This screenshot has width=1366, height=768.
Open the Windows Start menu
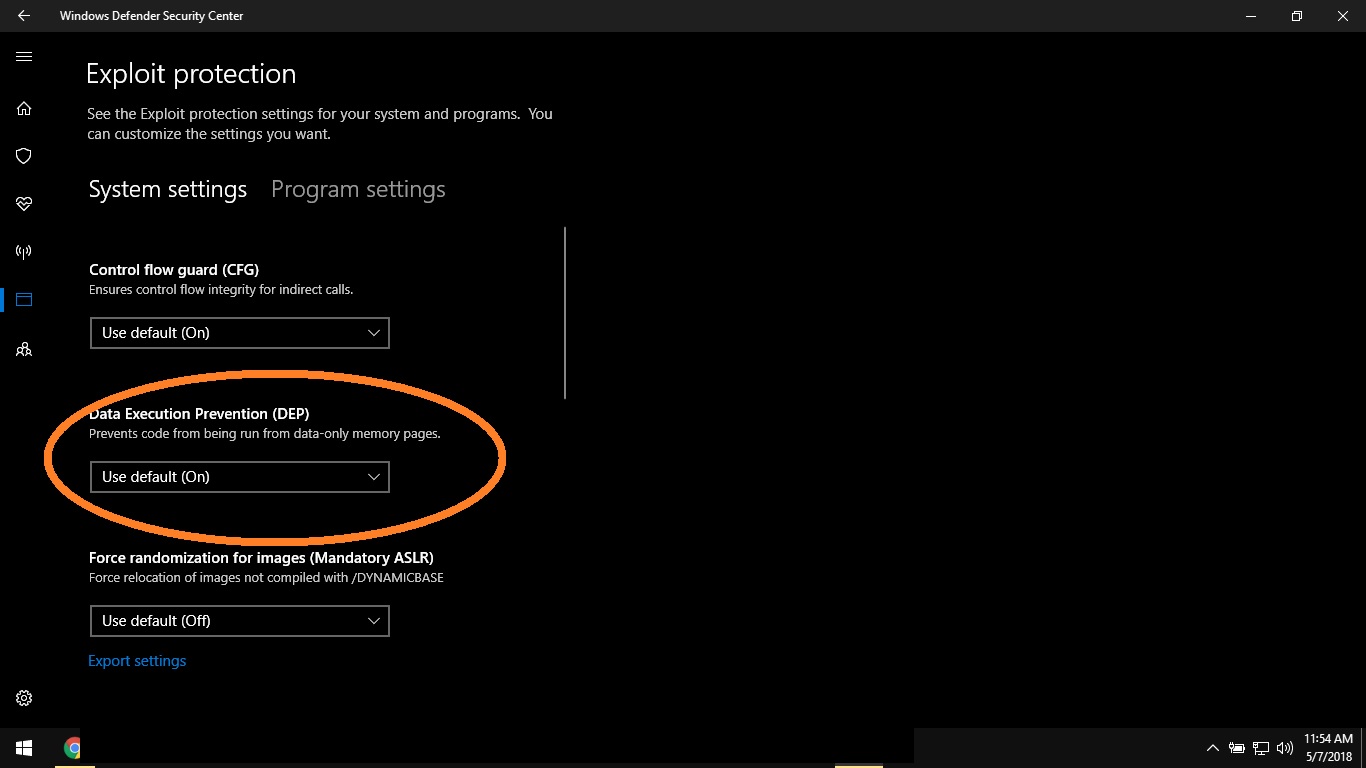(x=24, y=748)
